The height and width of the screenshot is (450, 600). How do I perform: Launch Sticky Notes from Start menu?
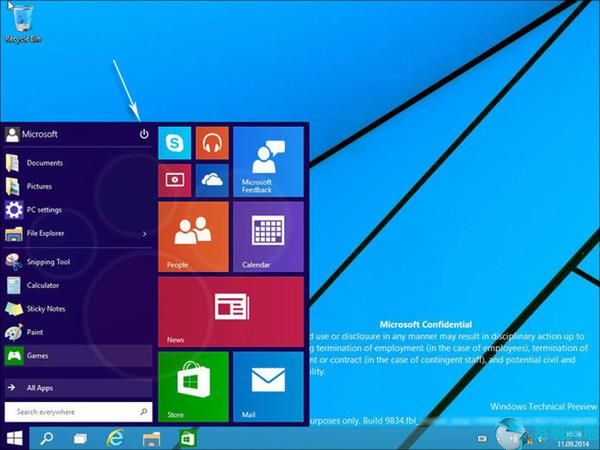pos(78,309)
